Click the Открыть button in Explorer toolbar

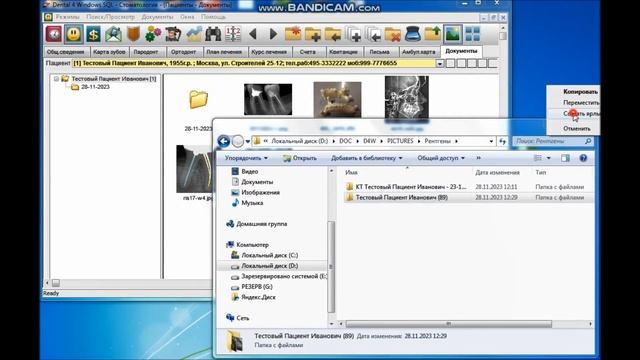pyautogui.click(x=300, y=158)
